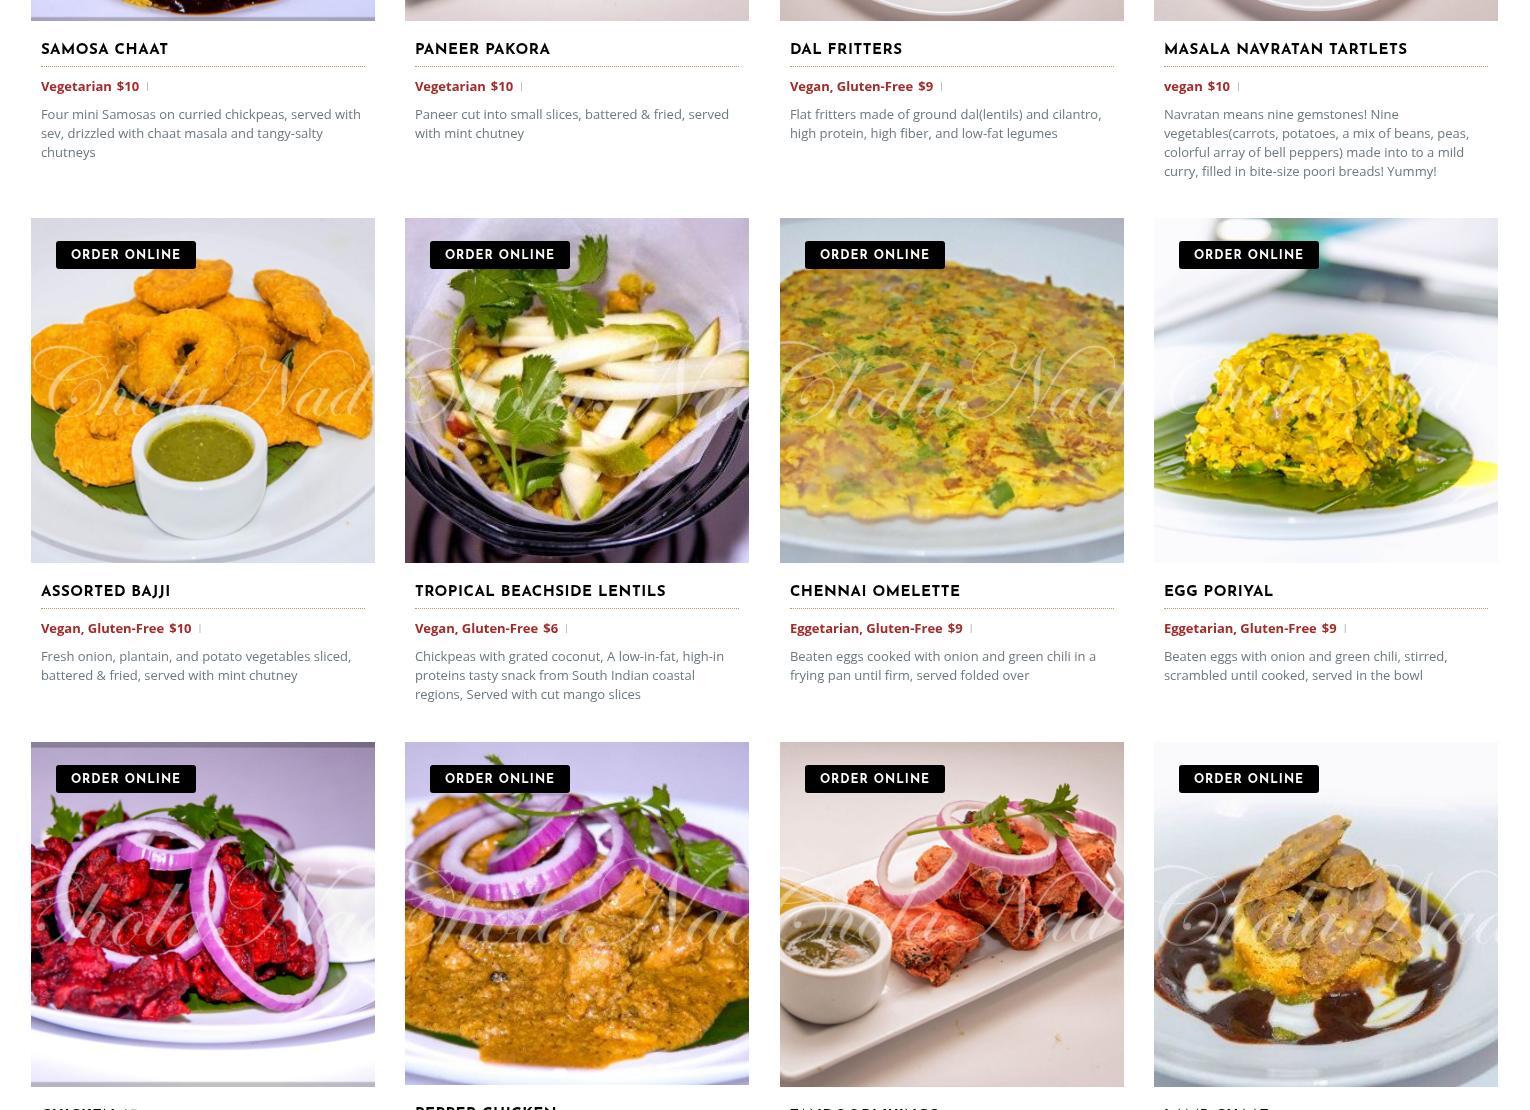Click Order Online on lamb chaat photo
This screenshot has width=1530, height=1110.
tap(1249, 779)
